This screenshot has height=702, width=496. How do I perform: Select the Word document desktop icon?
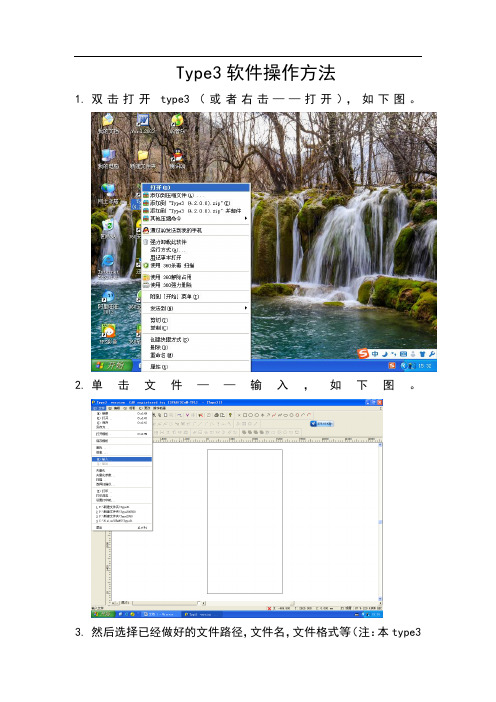click(142, 120)
